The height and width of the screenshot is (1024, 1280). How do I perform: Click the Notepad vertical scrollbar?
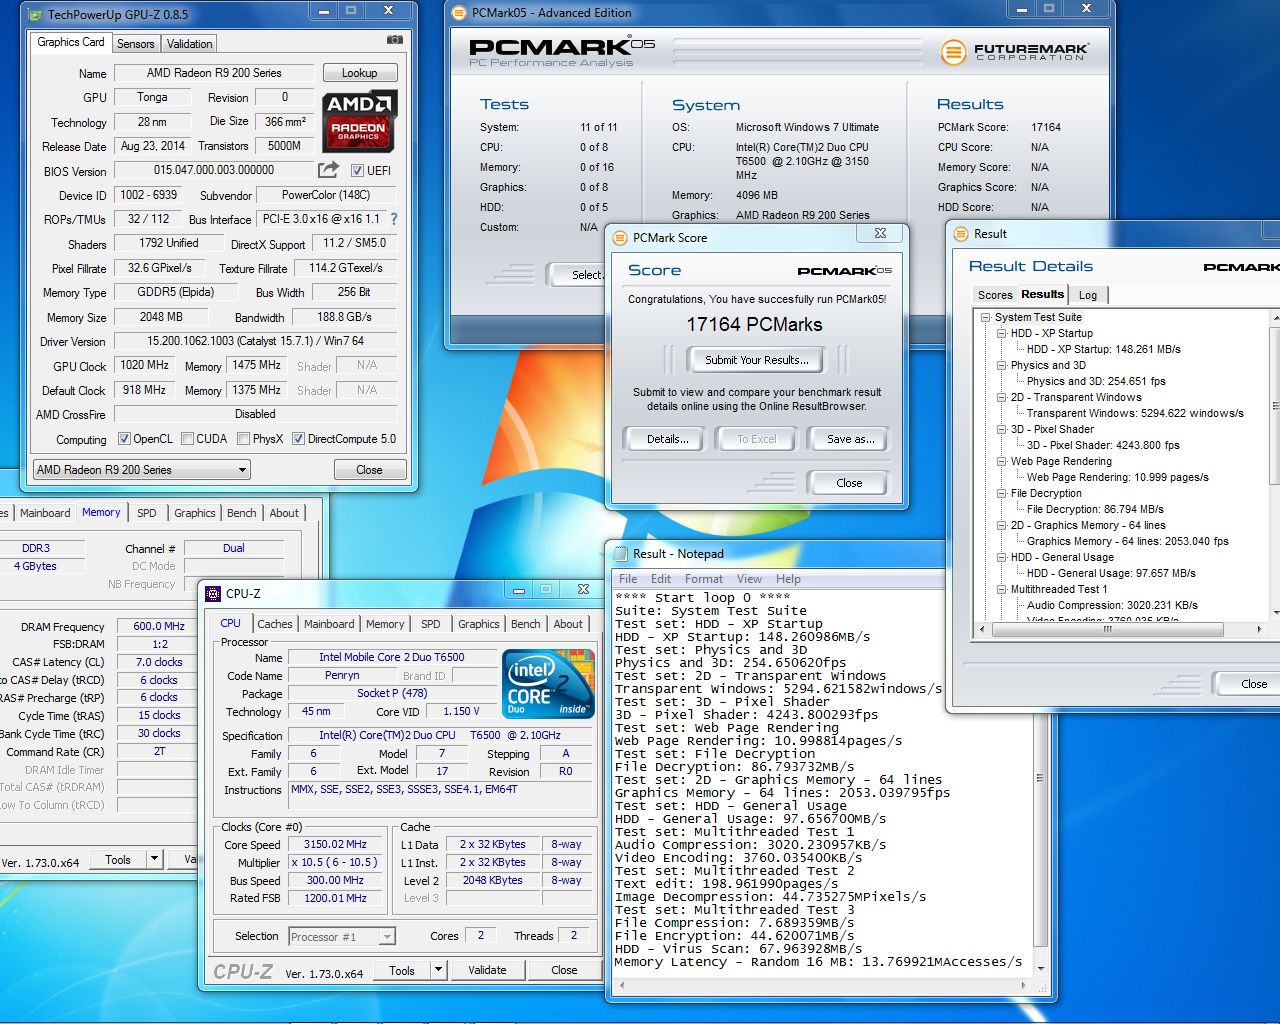pos(1040,777)
